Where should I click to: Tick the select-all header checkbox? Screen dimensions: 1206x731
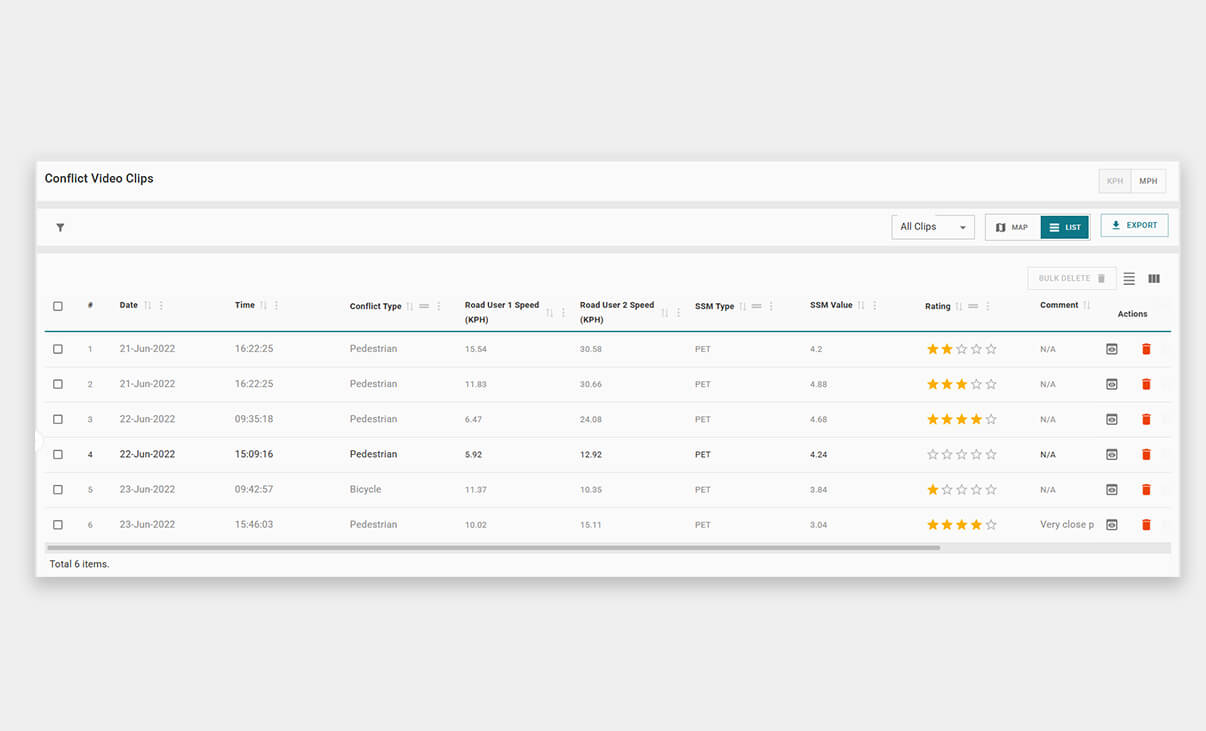click(58, 306)
